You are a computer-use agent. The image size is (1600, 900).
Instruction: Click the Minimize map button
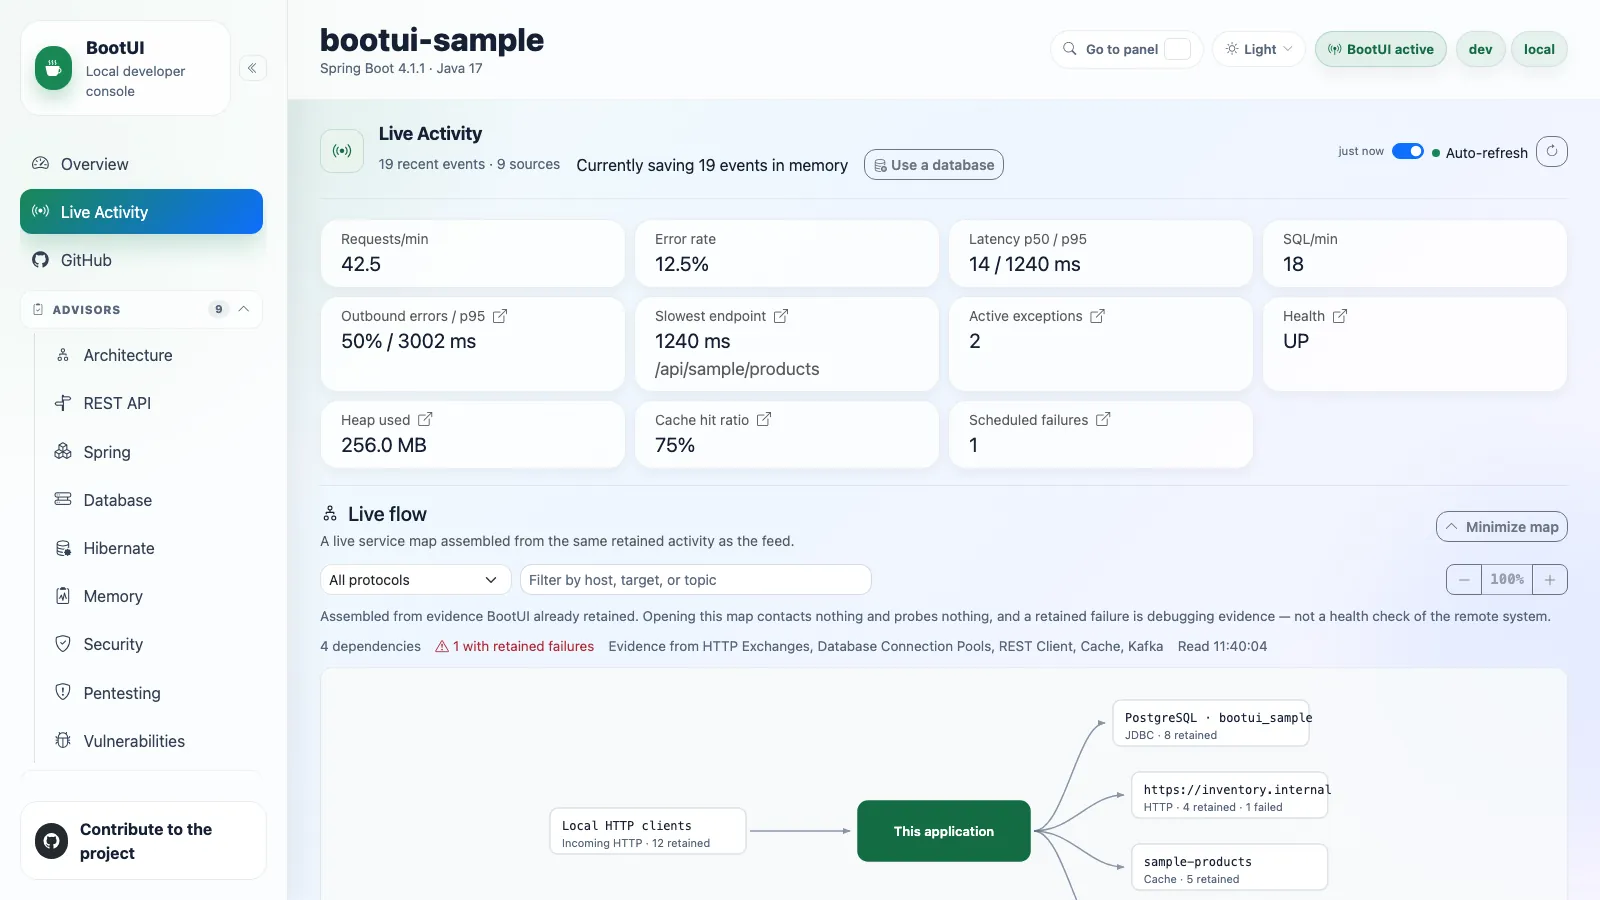point(1501,527)
